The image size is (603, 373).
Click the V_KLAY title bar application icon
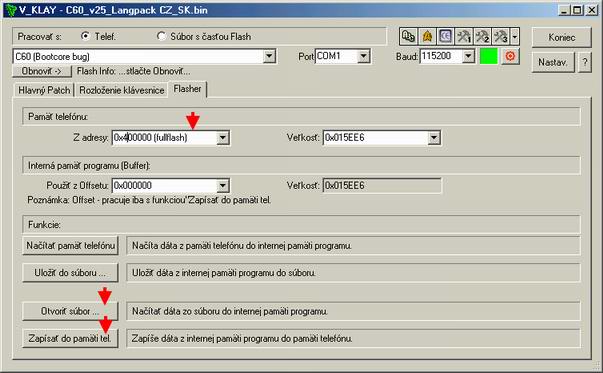click(11, 10)
